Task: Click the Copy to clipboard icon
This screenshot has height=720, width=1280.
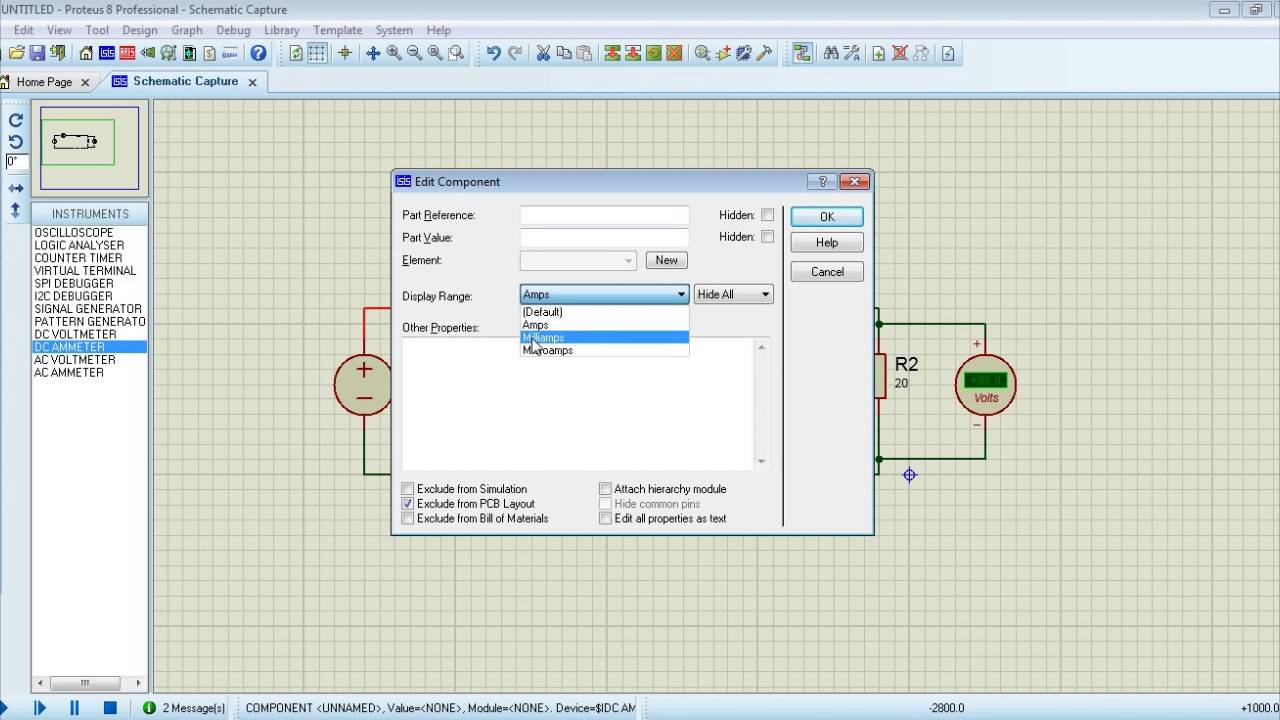Action: tap(564, 53)
